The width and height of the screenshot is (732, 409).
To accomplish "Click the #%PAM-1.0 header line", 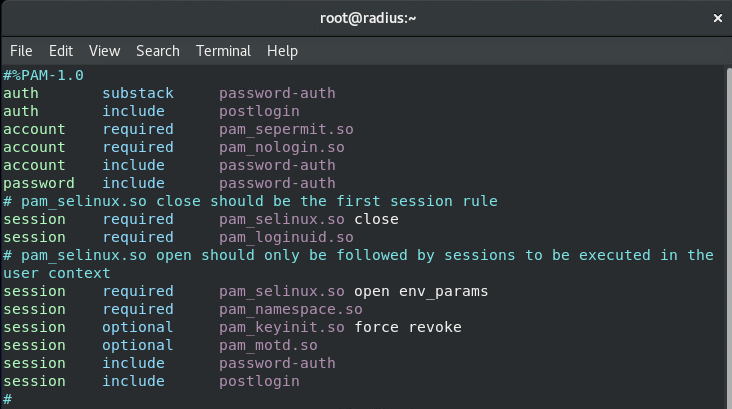I will click(43, 75).
